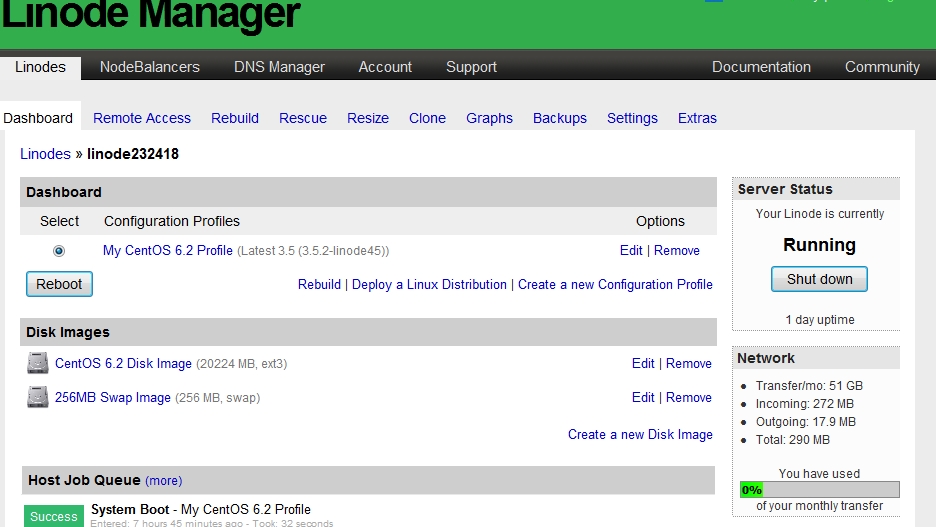Remove the CentOS 6.2 Disk Image
Viewport: 936px width, 527px height.
click(688, 363)
